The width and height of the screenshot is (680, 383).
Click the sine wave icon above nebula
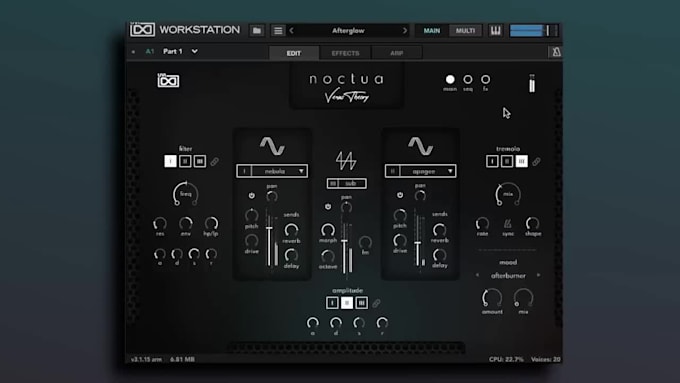tap(272, 146)
